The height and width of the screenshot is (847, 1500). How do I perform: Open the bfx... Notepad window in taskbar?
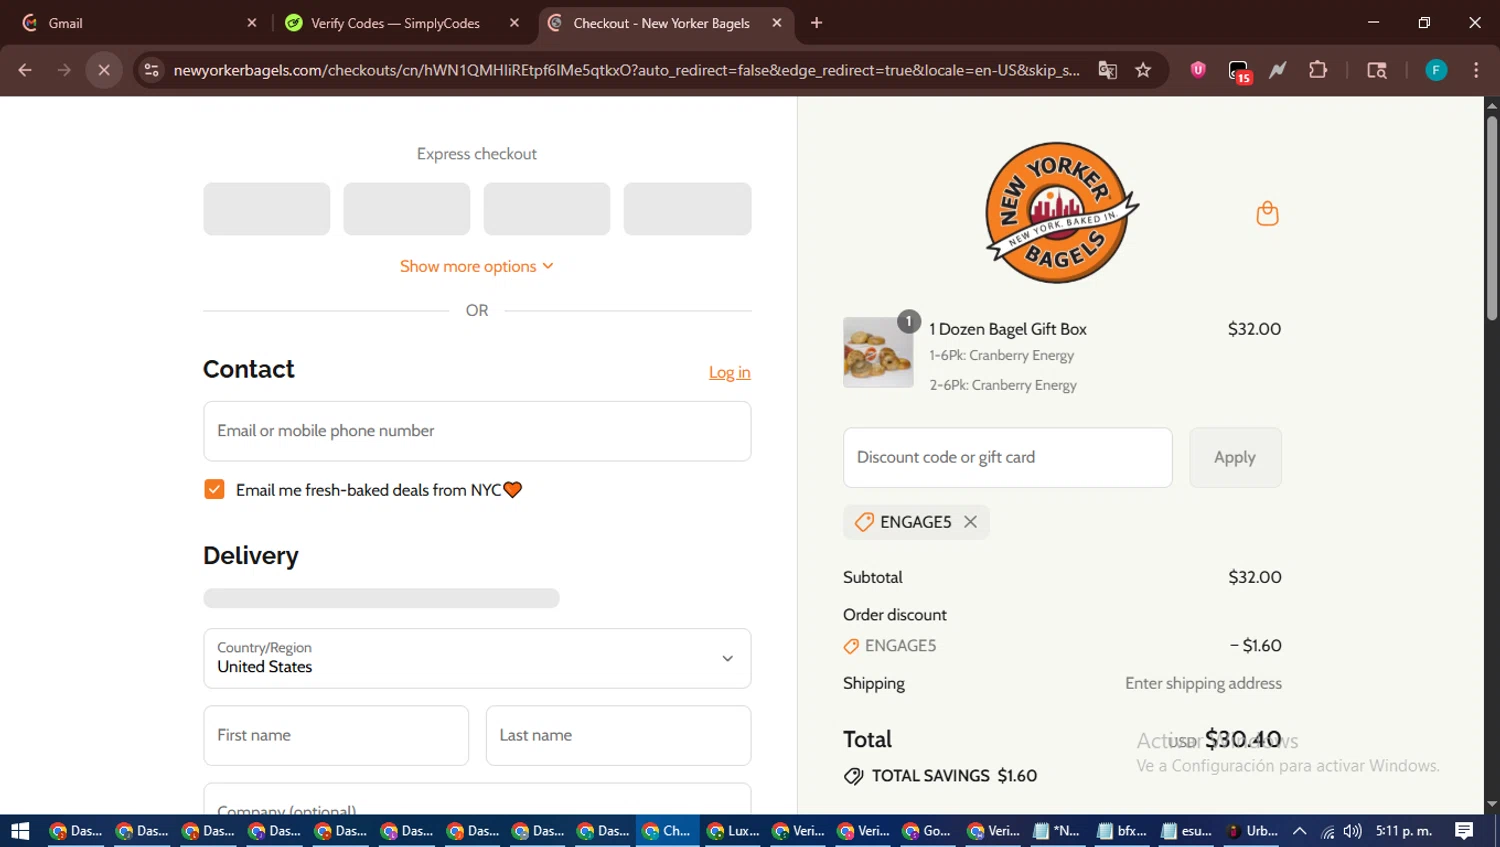click(x=1121, y=831)
